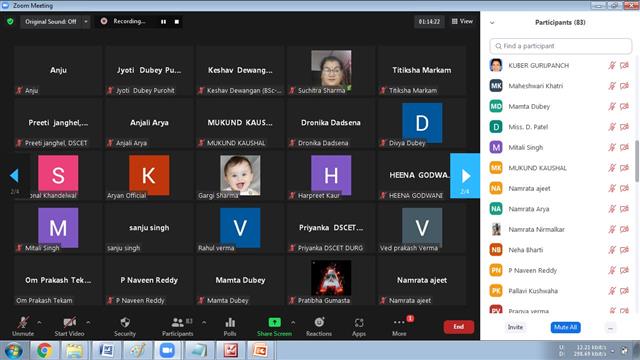Open Reactions menu

click(319, 327)
